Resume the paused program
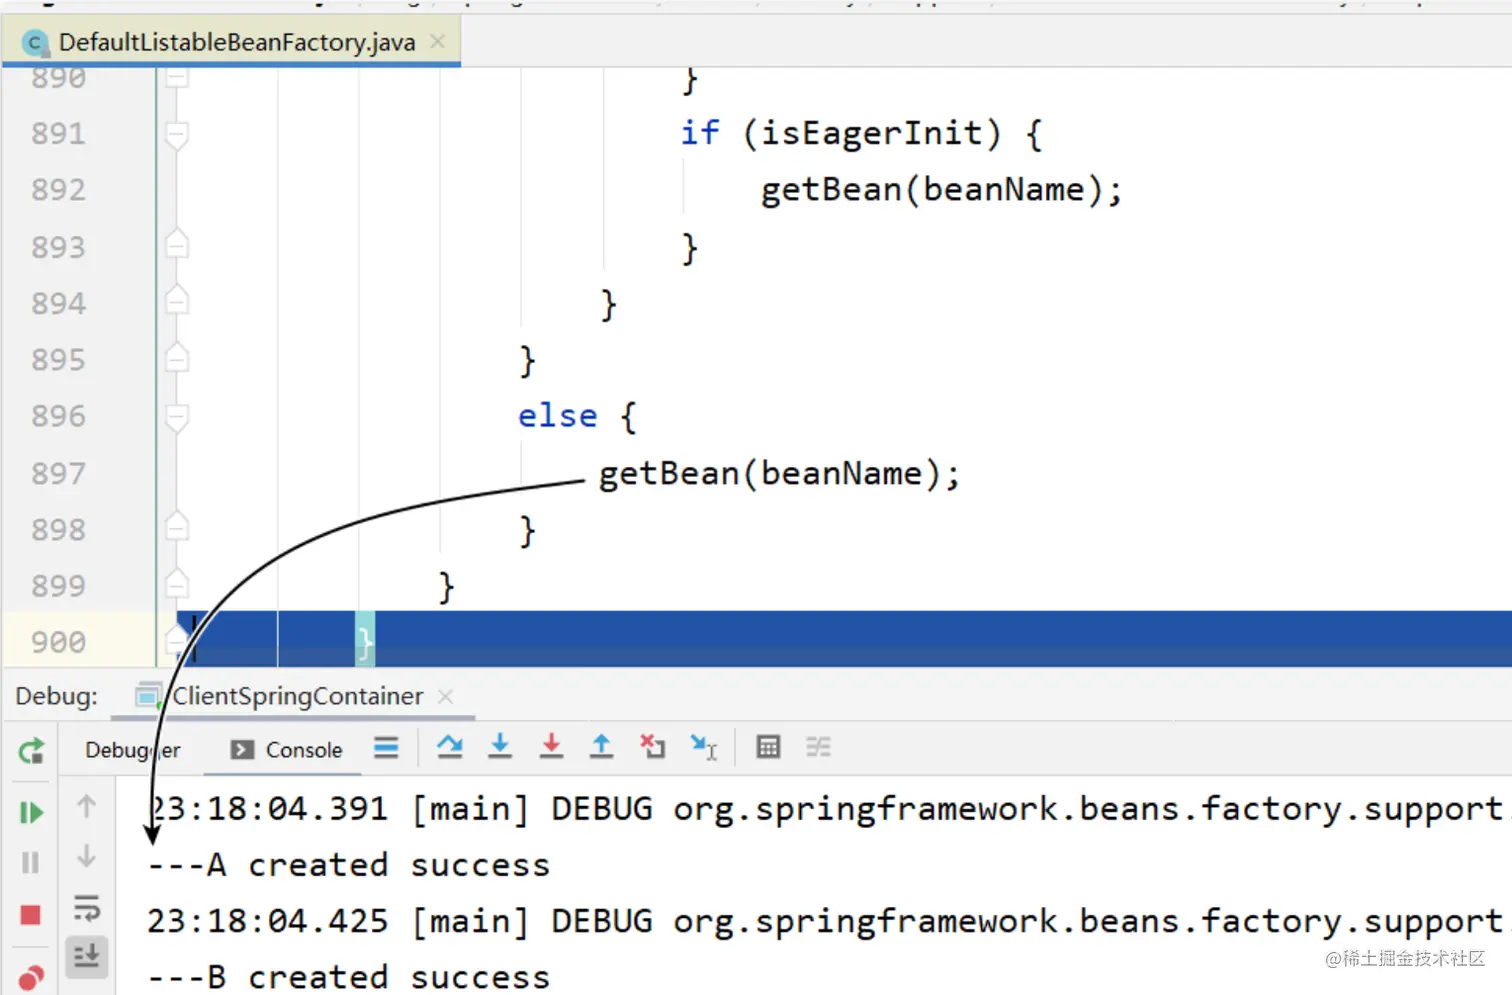The height and width of the screenshot is (995, 1512). [31, 812]
